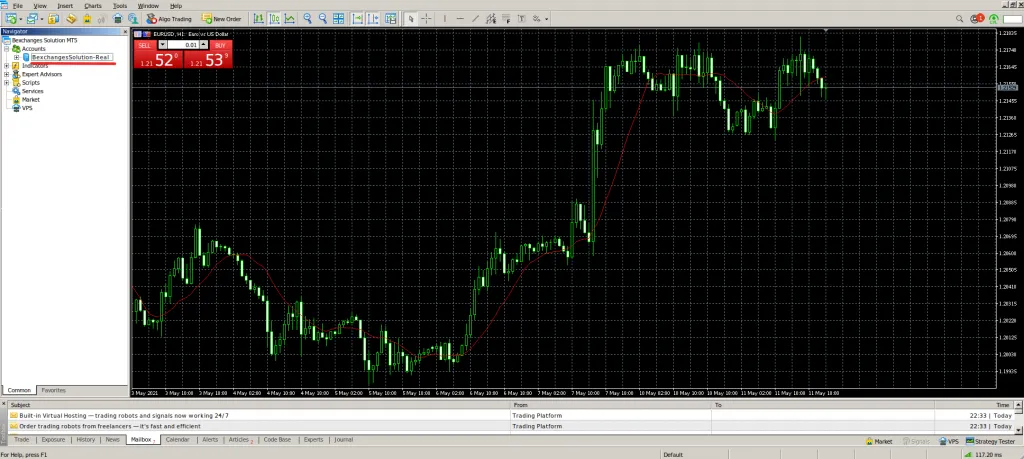This screenshot has width=1024, height=459.
Task: Toggle chart shift
Action: pos(374,18)
